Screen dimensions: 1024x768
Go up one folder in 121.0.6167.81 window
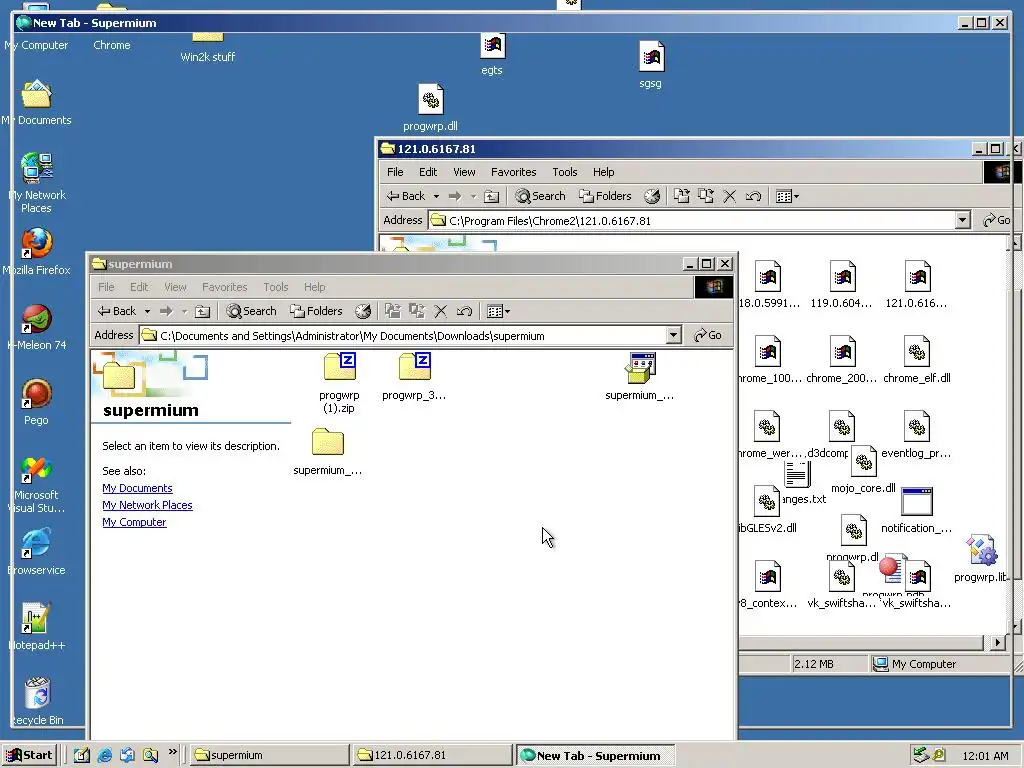pyautogui.click(x=492, y=196)
